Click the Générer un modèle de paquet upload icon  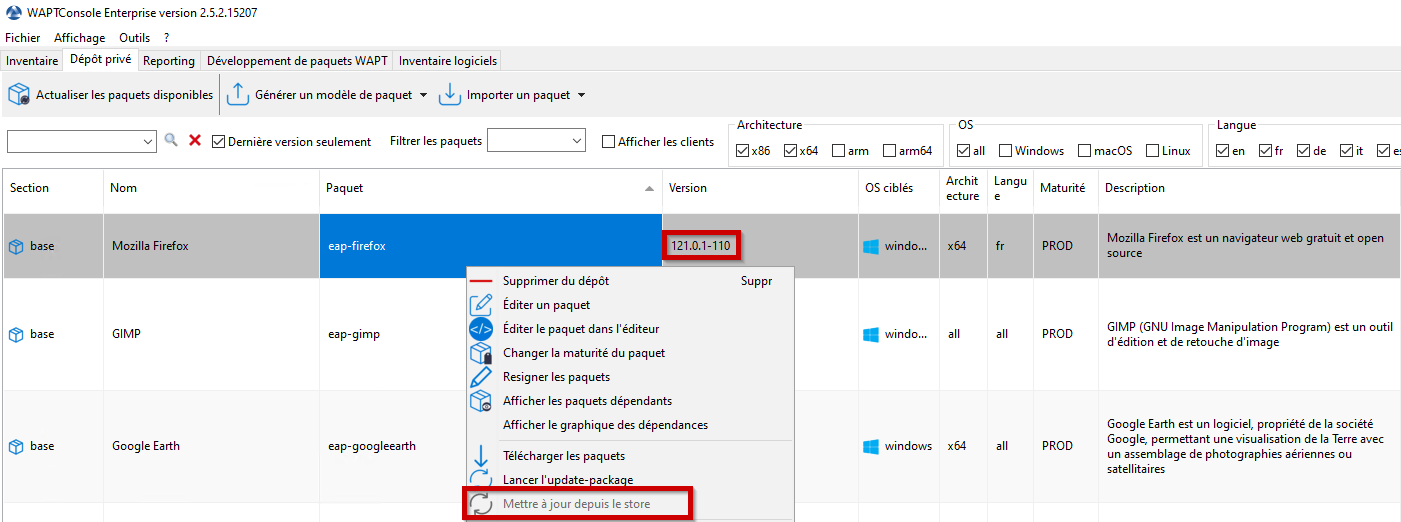click(237, 95)
